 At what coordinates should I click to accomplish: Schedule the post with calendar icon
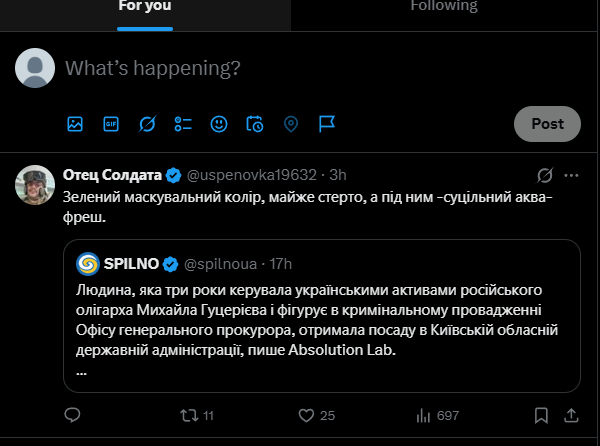pyautogui.click(x=255, y=124)
